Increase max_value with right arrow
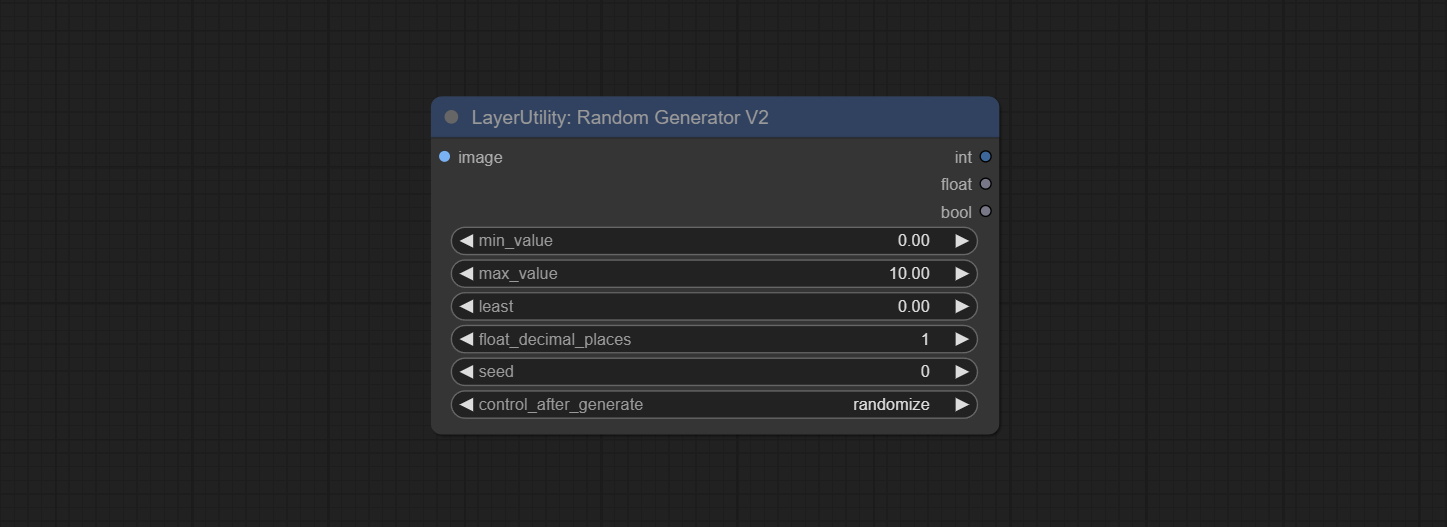Screen dimensions: 1447x527 pyautogui.click(x=961, y=274)
